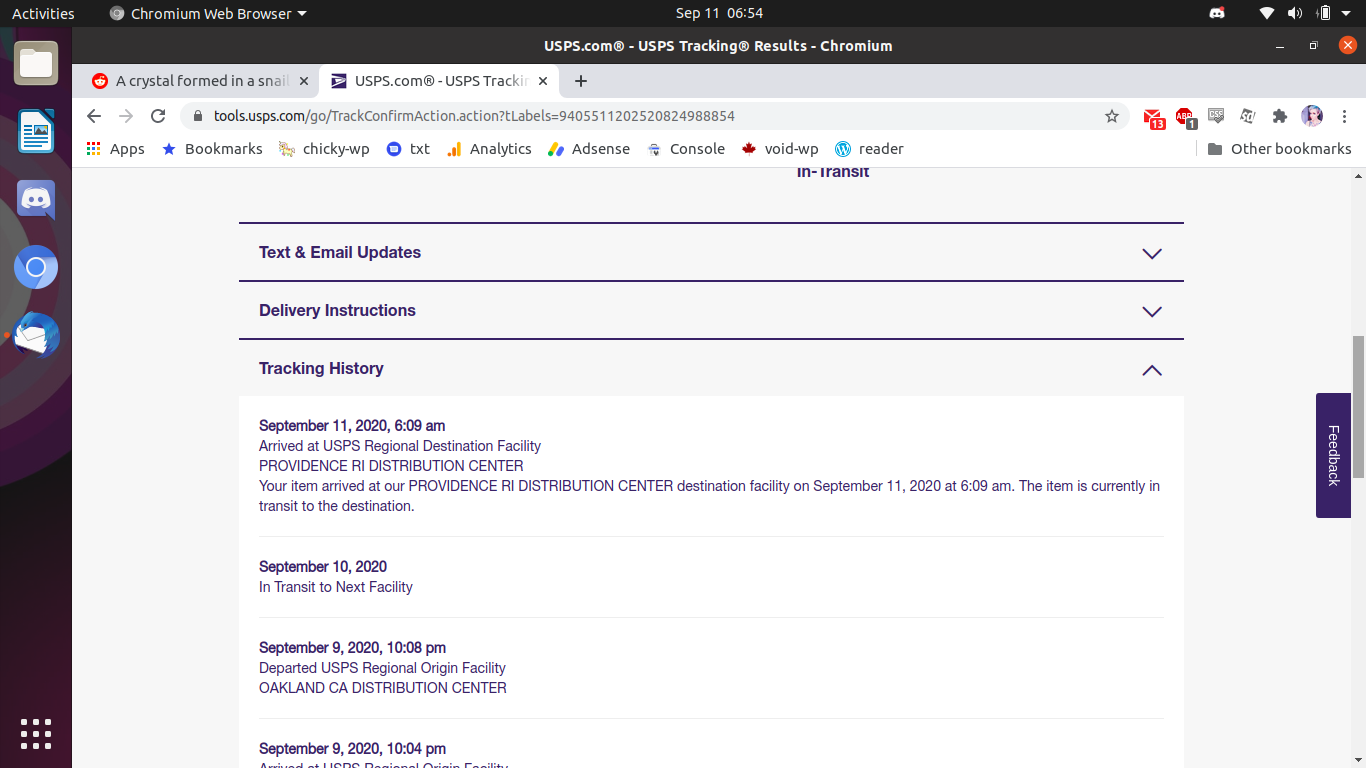Show Applications grid in the dock

[36, 733]
